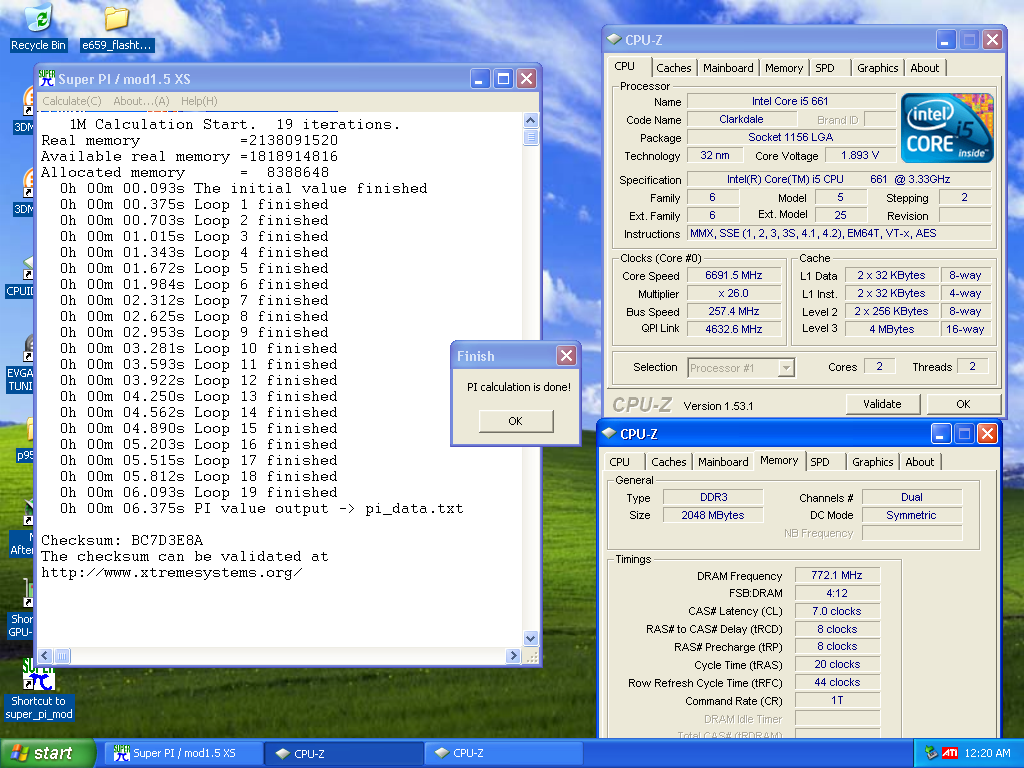Close the Super PI window
1024x768 pixels.
click(526, 79)
